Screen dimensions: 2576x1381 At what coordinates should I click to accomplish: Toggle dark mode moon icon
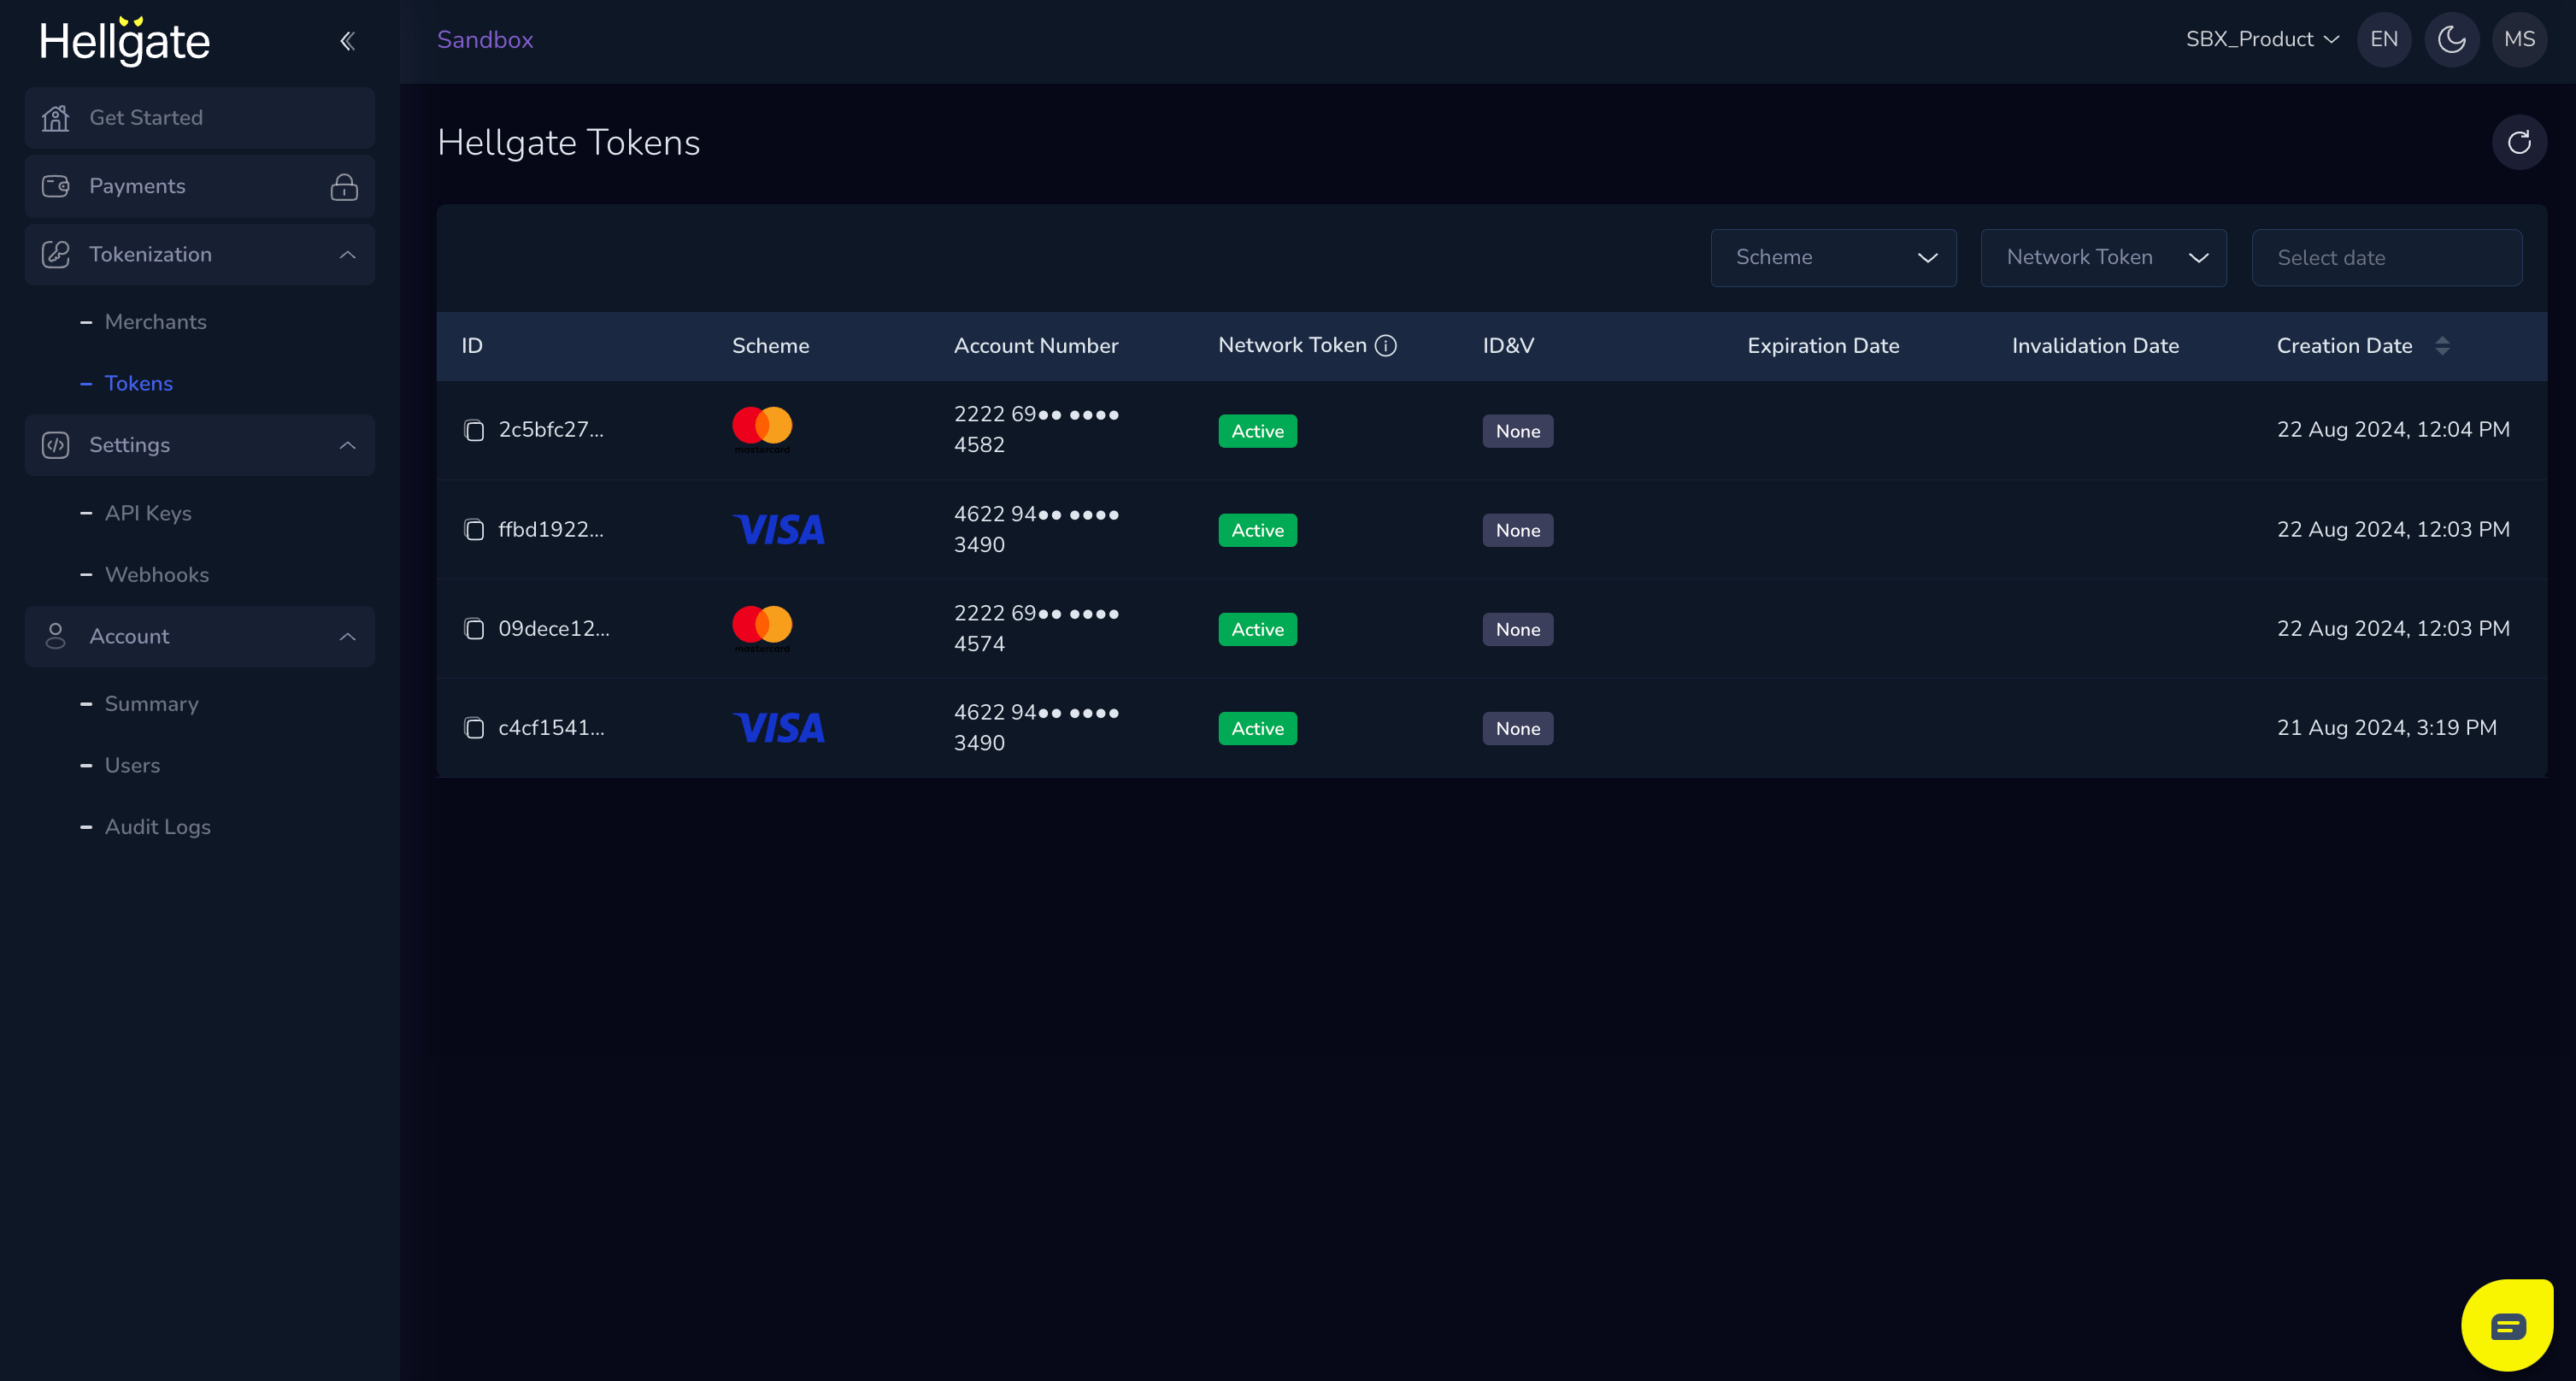pyautogui.click(x=2451, y=40)
